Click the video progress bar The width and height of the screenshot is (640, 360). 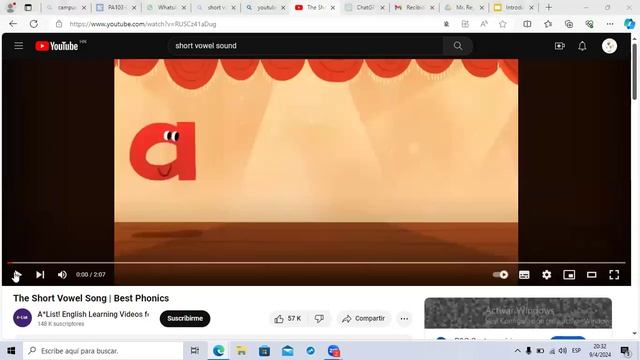coord(316,262)
